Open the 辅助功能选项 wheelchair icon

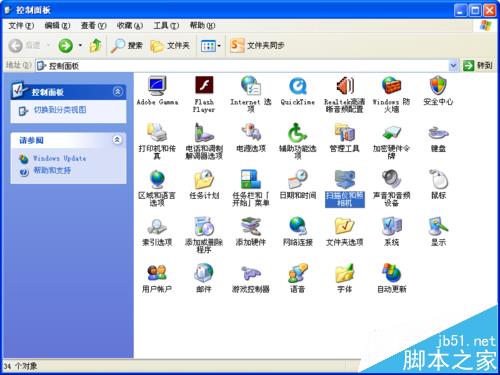(x=298, y=132)
